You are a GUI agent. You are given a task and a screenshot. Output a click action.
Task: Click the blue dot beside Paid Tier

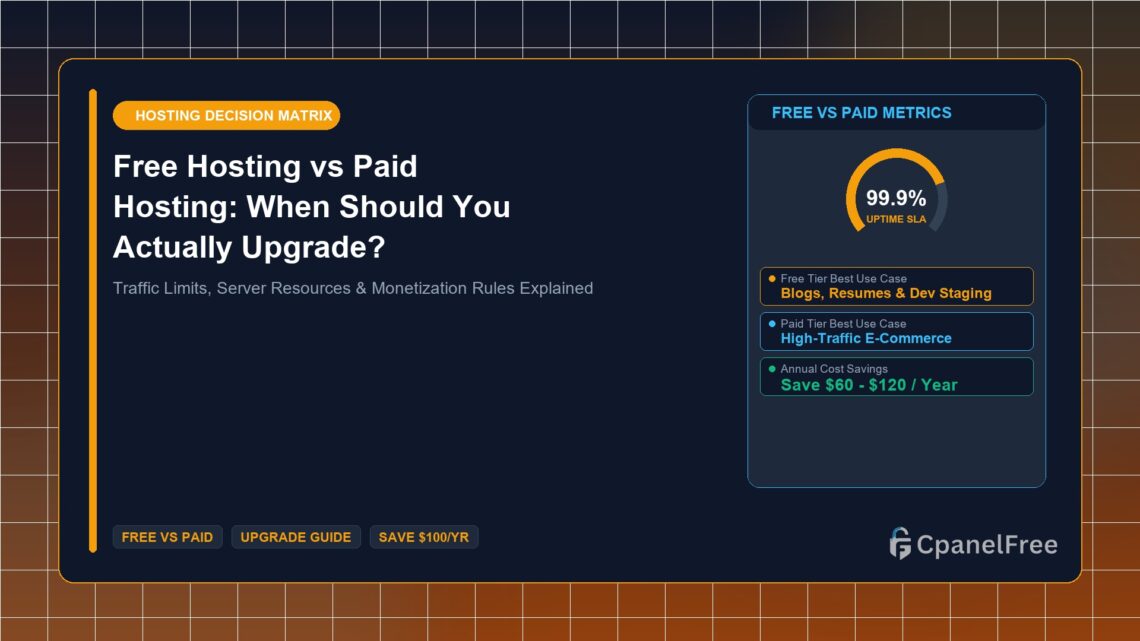click(x=772, y=323)
